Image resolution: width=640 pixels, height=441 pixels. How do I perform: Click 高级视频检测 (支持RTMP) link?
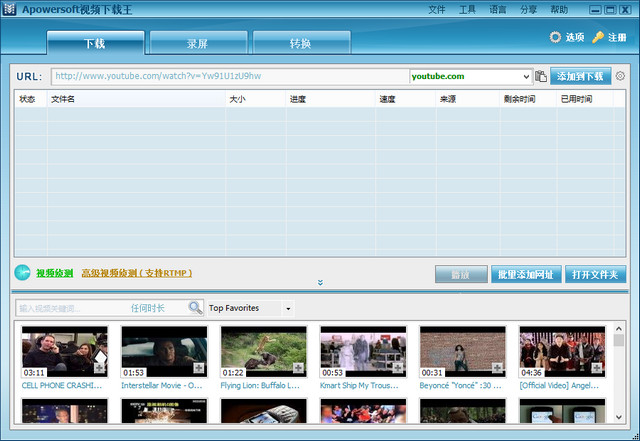136,273
